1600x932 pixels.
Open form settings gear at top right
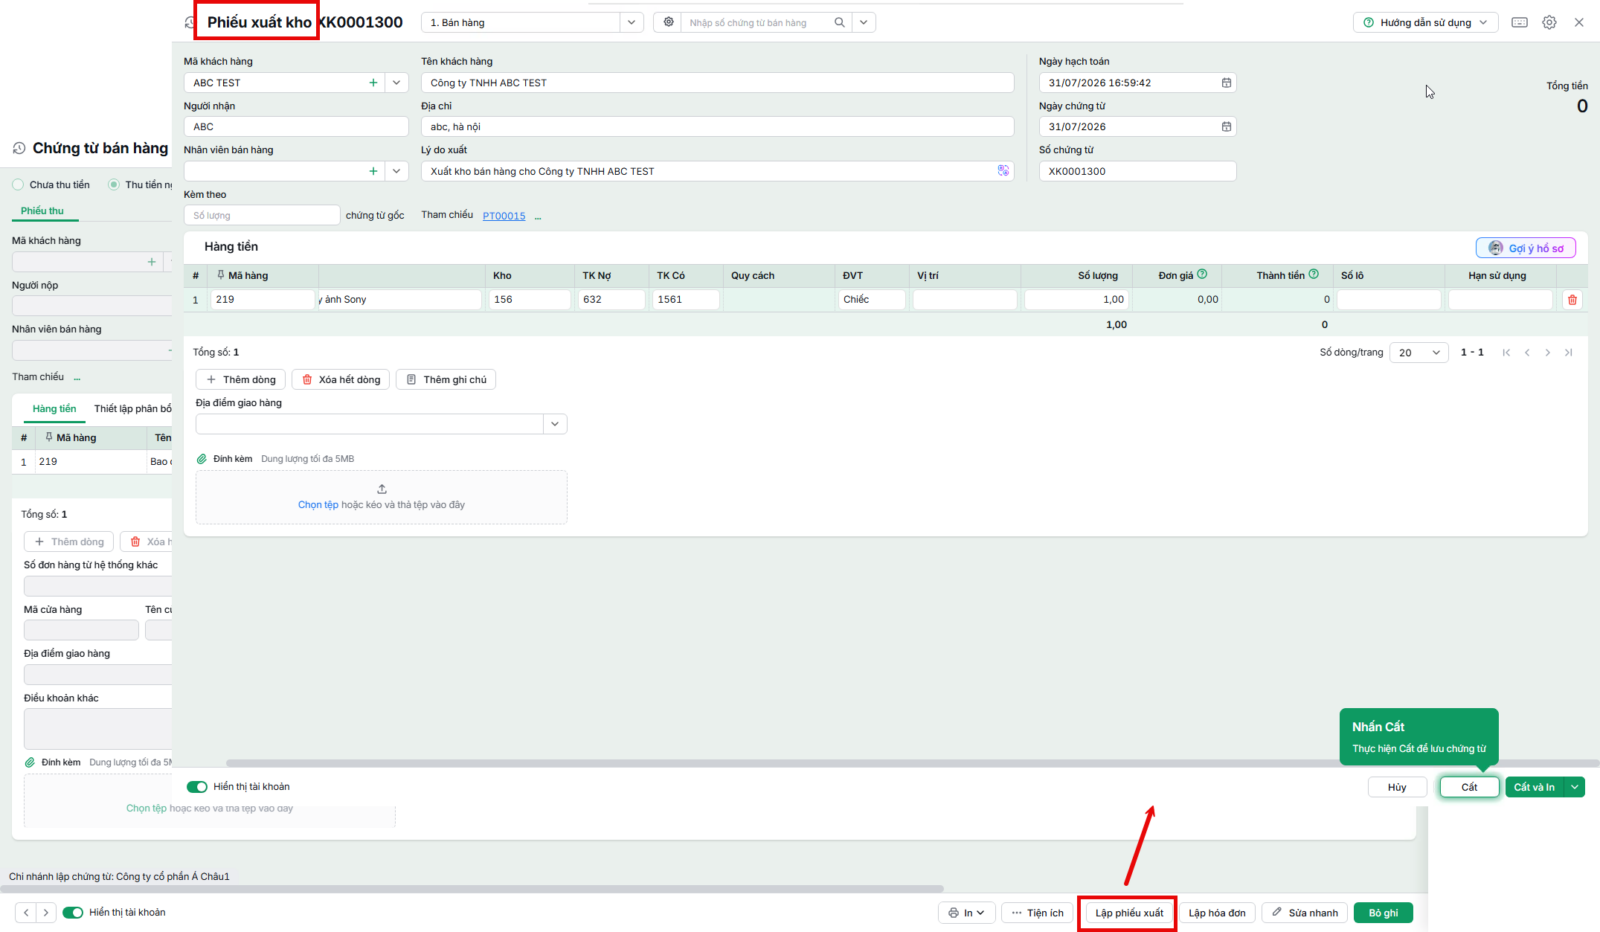tap(1549, 22)
